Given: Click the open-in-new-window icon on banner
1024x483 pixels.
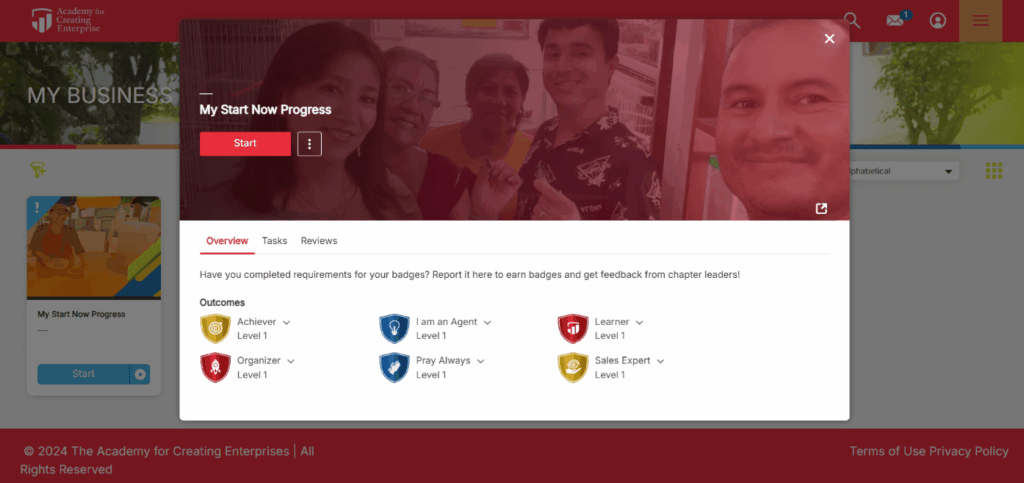Looking at the screenshot, I should (x=822, y=208).
